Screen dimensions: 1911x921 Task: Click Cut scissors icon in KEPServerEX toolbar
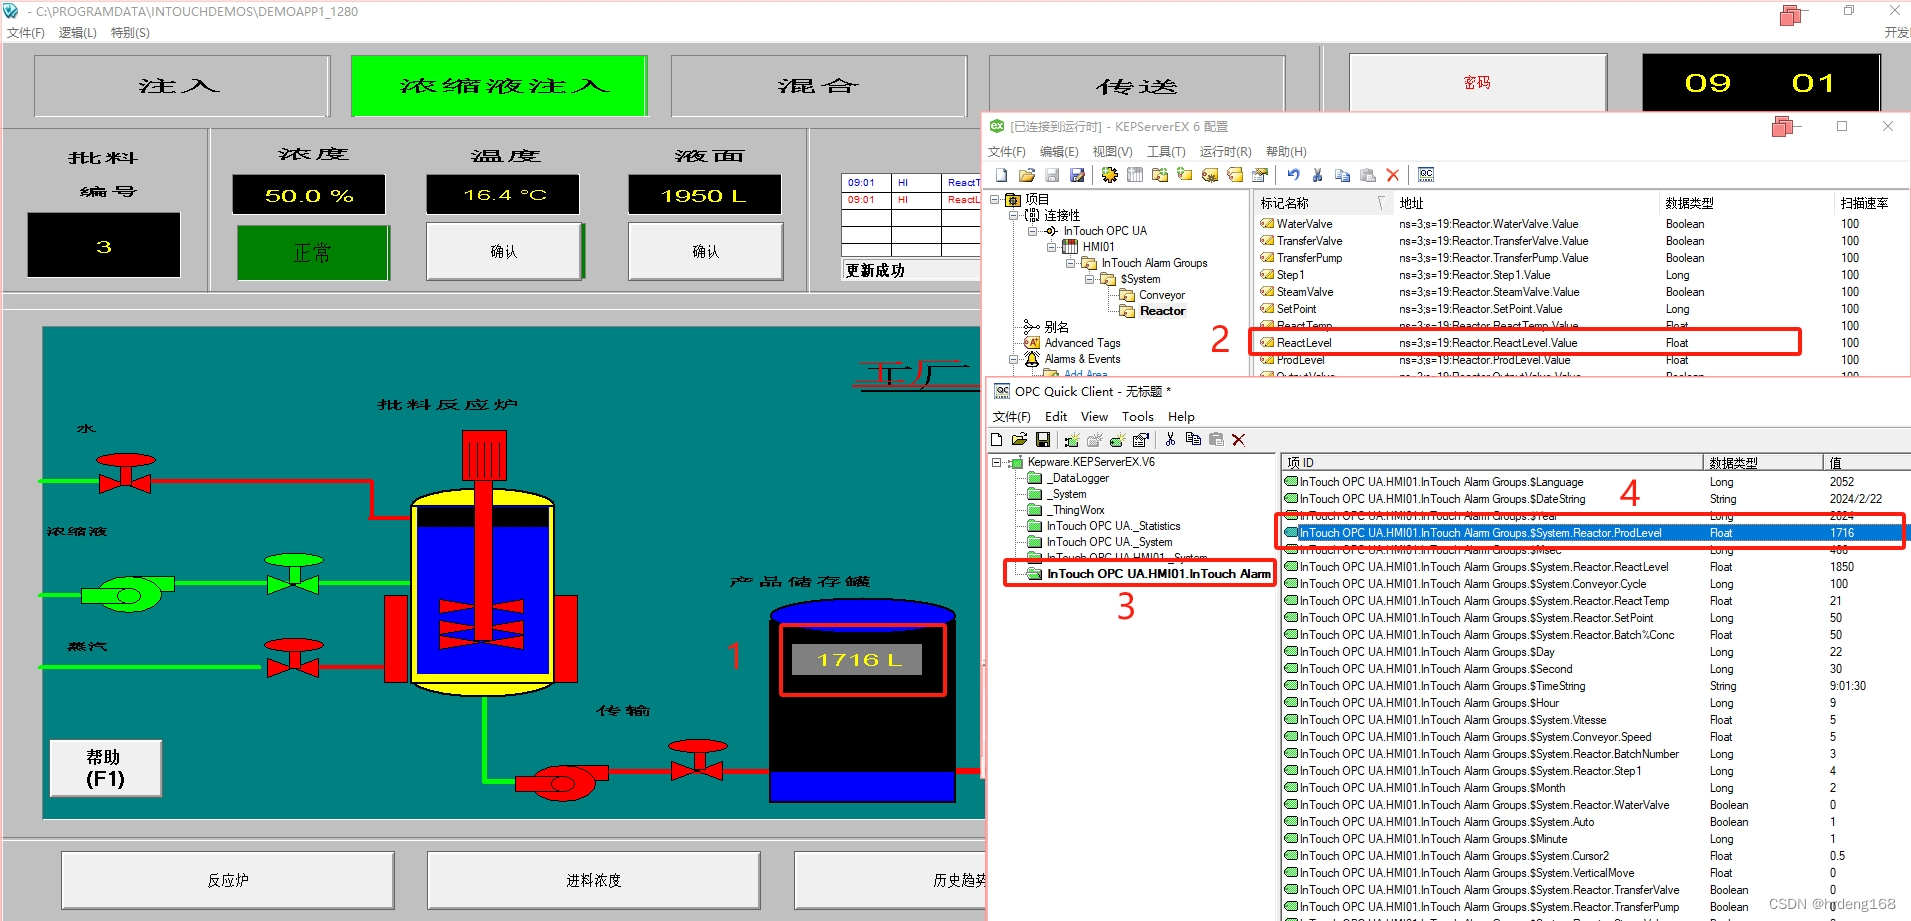pos(1318,175)
